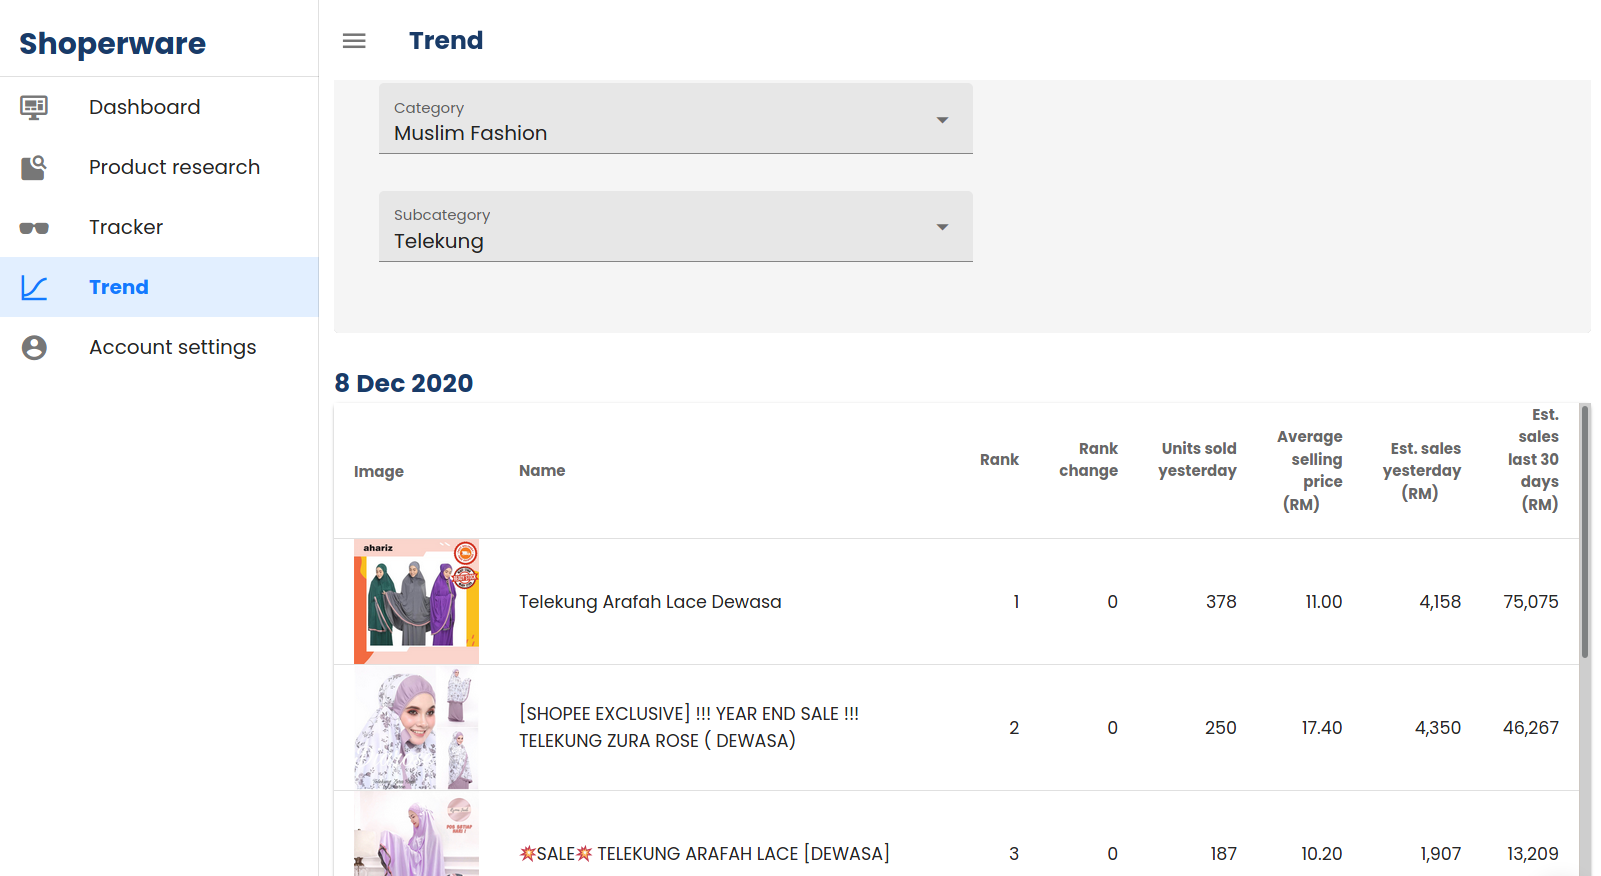The height and width of the screenshot is (876, 1601).
Task: Open Account settings in sidebar
Action: pyautogui.click(x=159, y=347)
